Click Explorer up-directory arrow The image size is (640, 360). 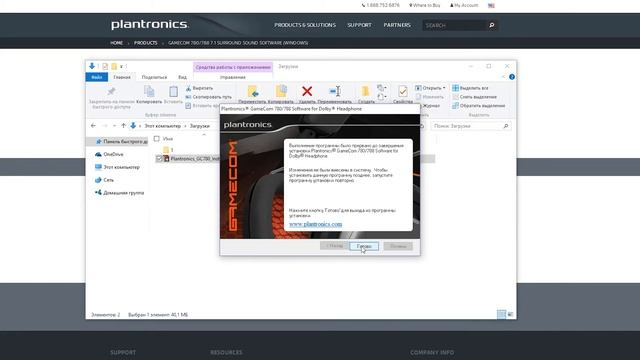coord(123,126)
